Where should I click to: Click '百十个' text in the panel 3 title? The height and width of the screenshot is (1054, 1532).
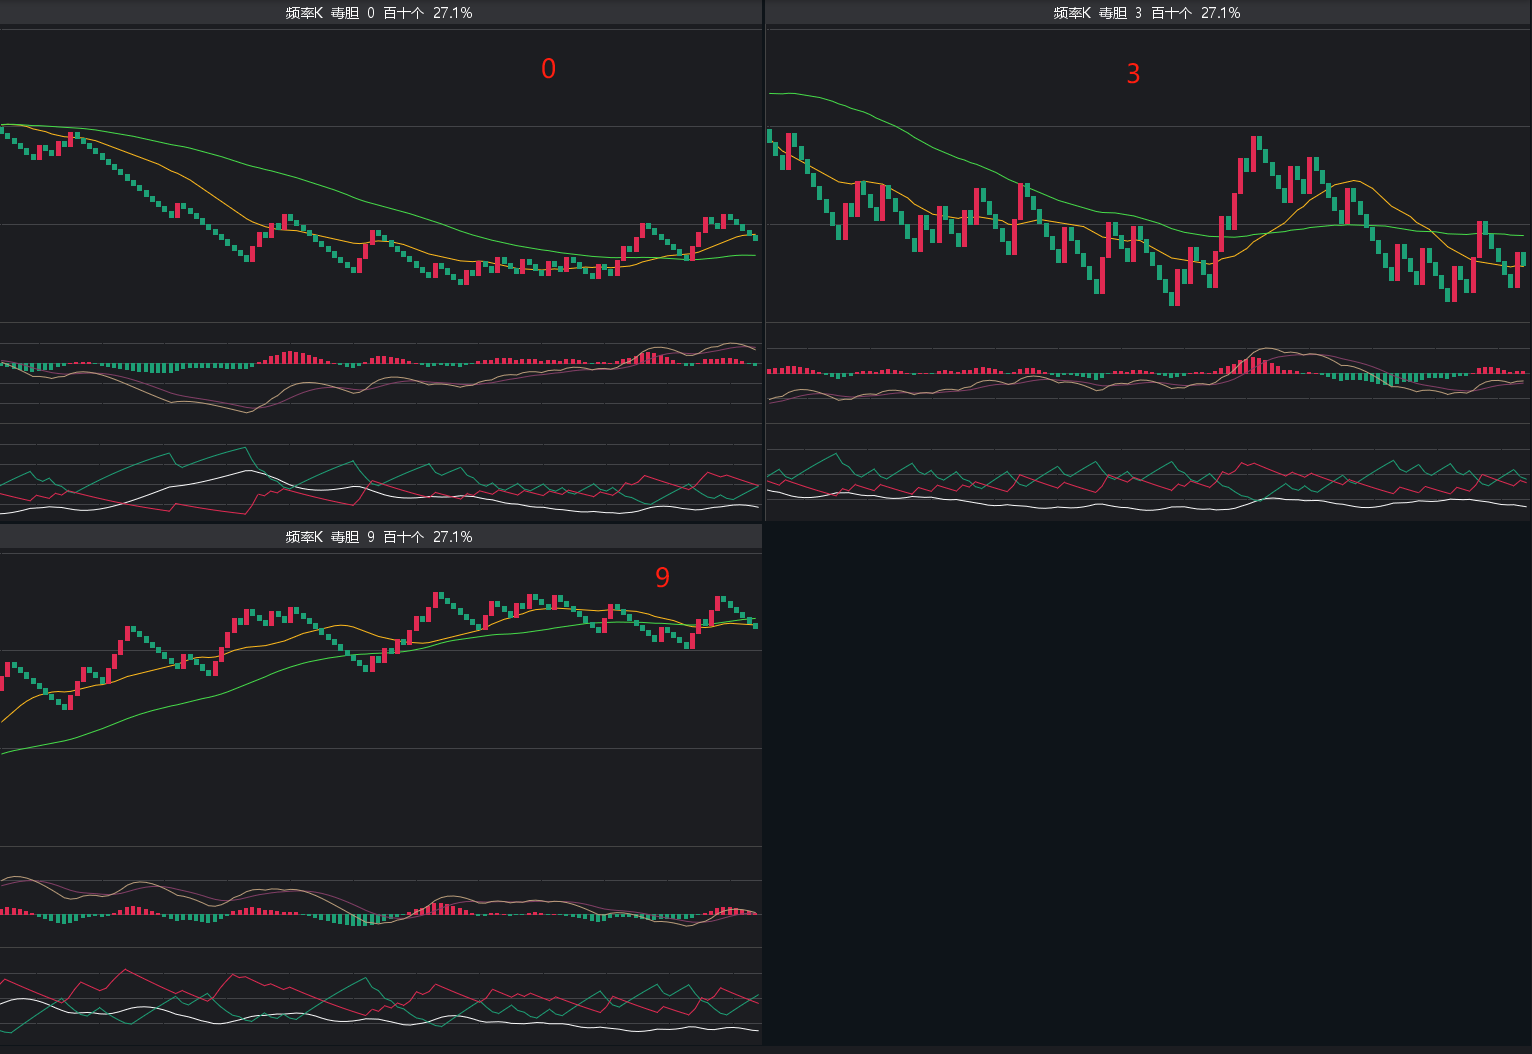[1172, 13]
